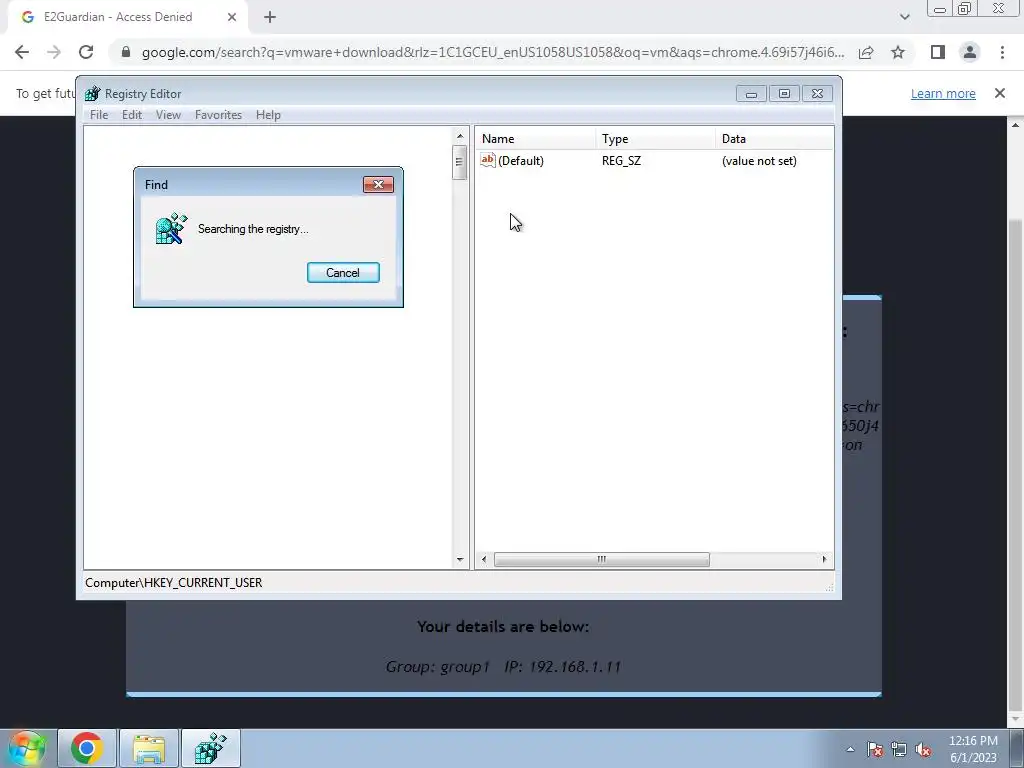This screenshot has width=1024, height=768.
Task: Bookmark this page with the star
Action: (x=898, y=52)
